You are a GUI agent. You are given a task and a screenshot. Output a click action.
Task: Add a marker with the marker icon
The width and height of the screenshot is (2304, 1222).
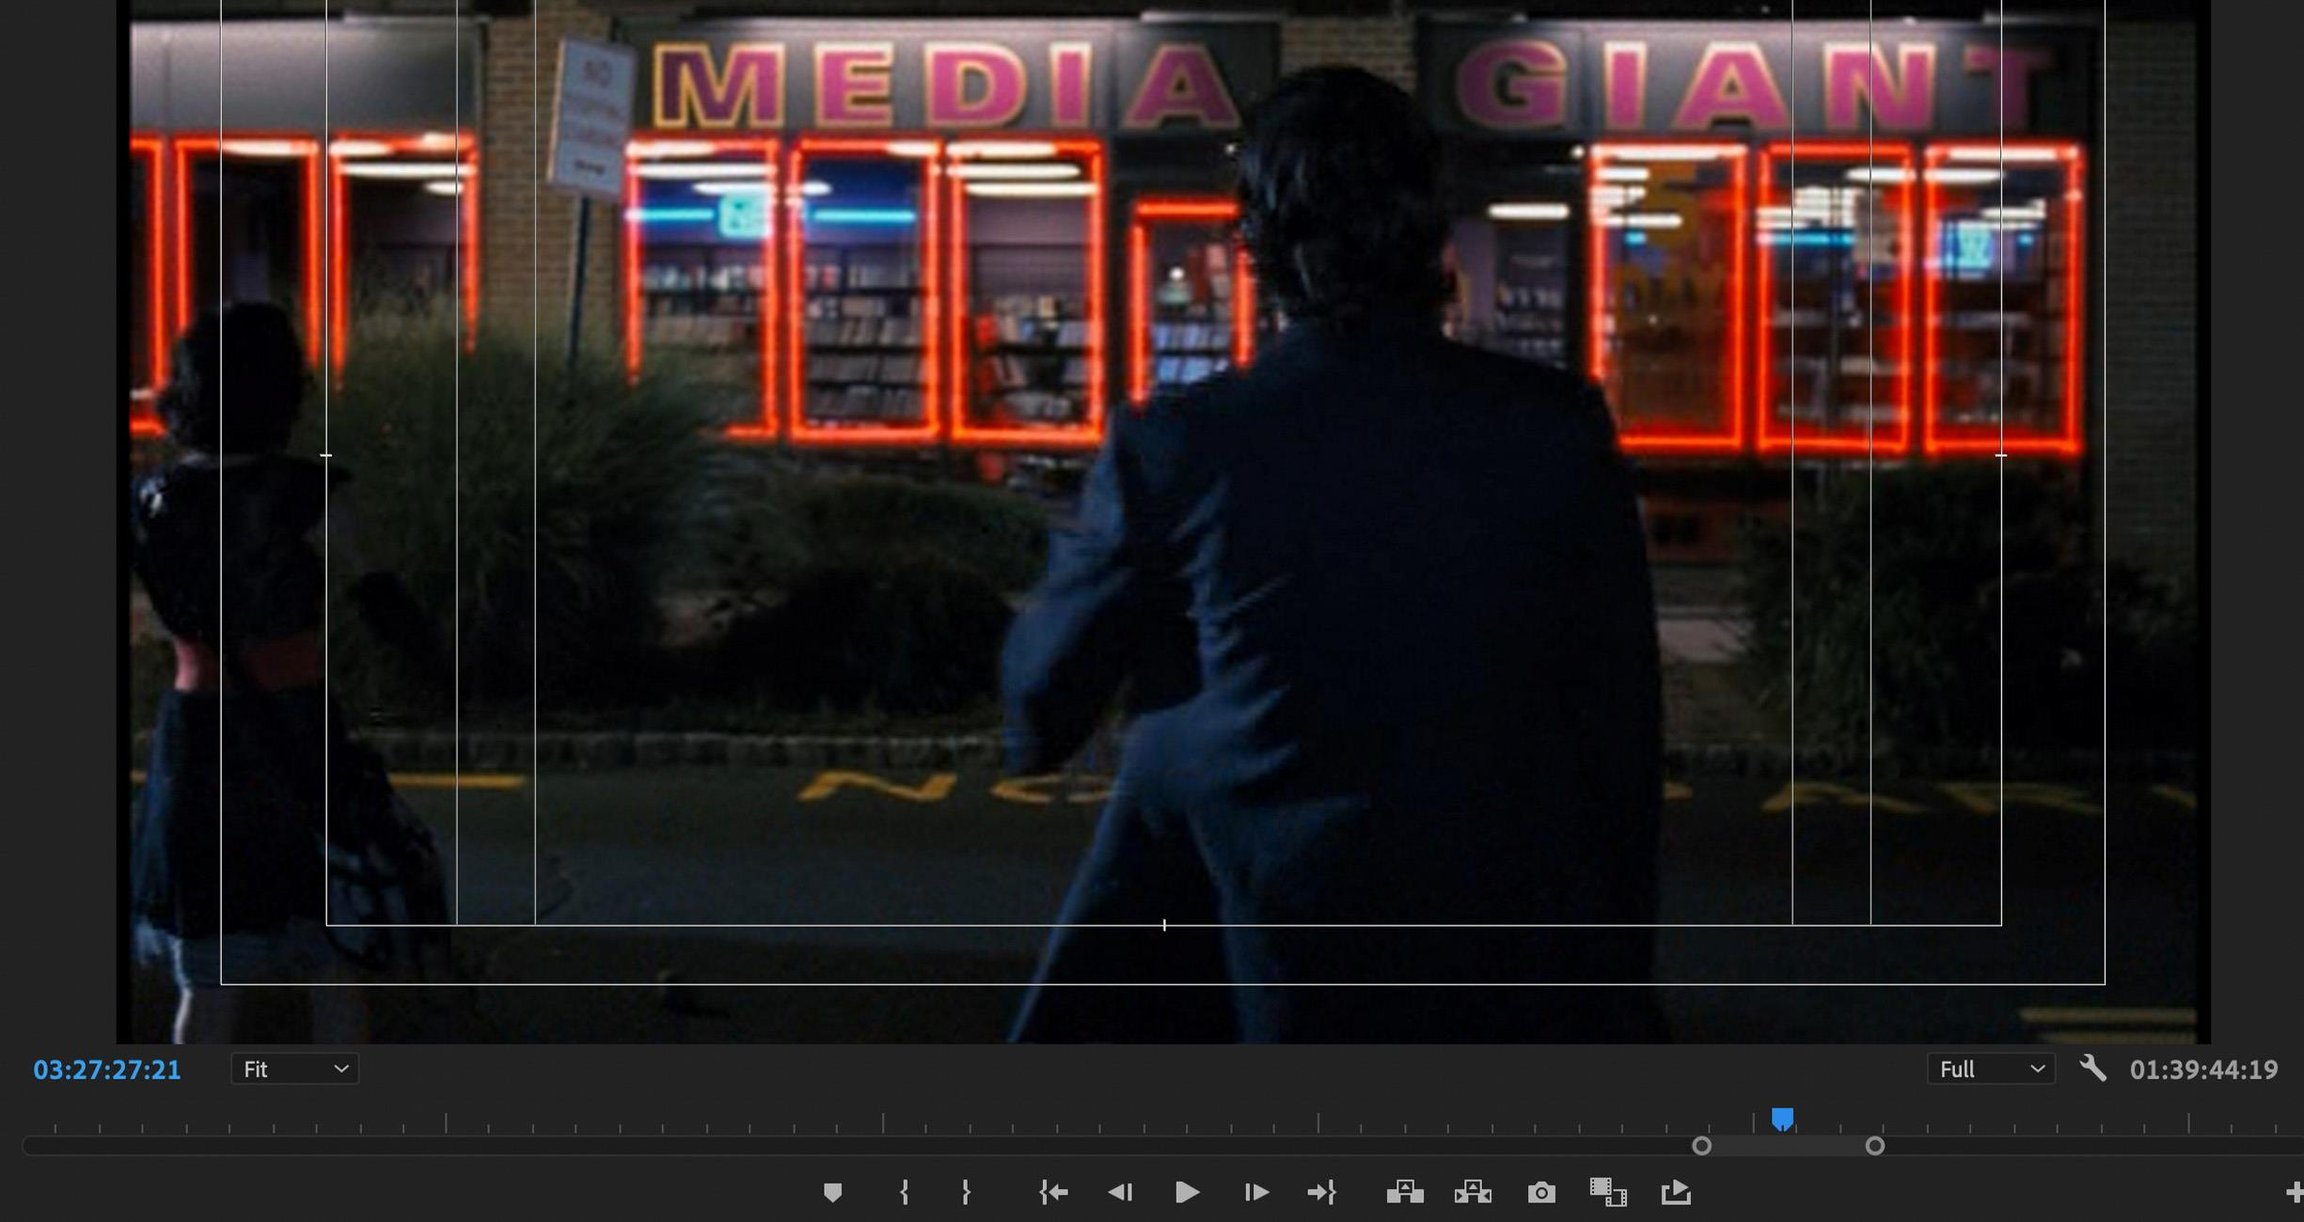[832, 1192]
